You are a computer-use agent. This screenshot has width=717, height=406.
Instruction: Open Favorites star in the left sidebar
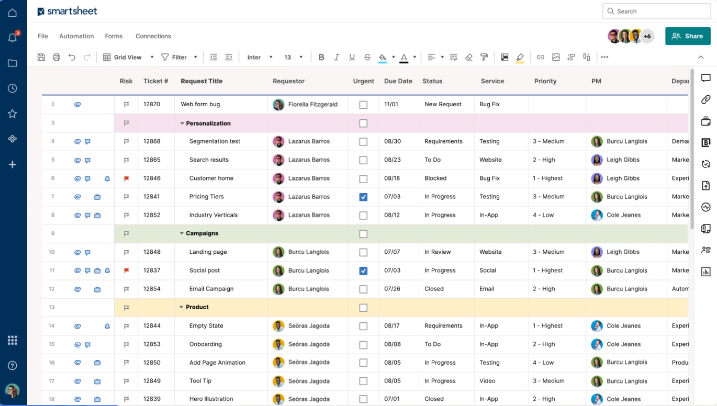click(12, 114)
